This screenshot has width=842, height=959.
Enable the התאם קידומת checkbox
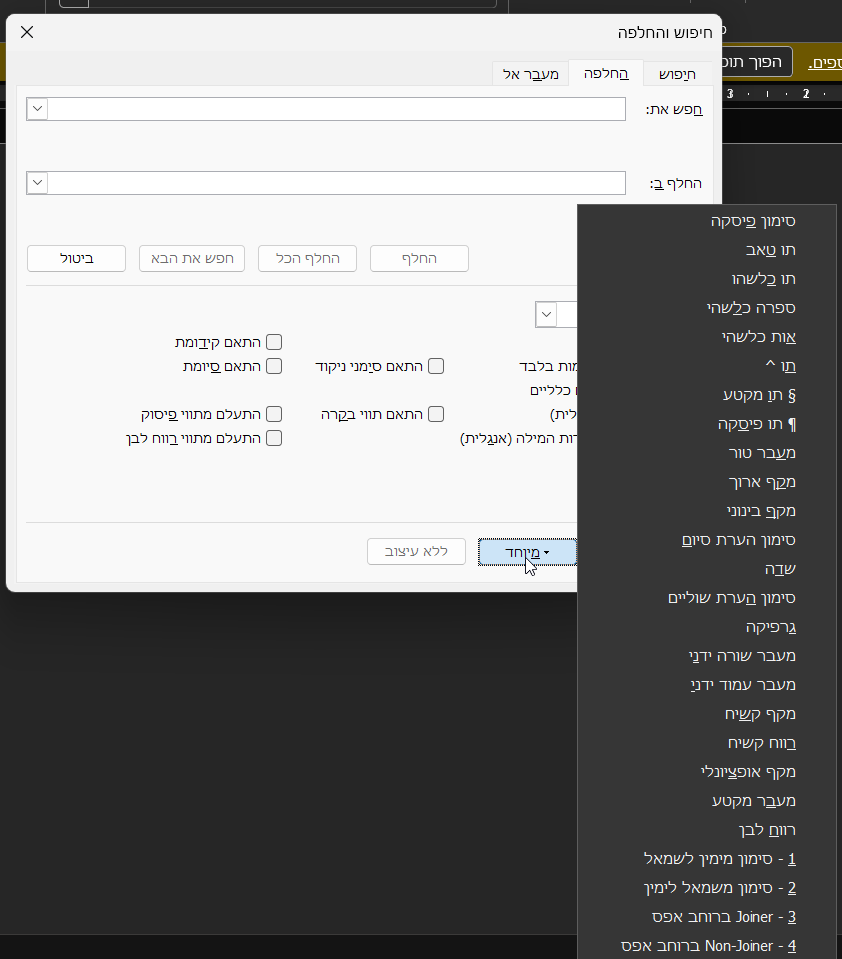point(274,343)
